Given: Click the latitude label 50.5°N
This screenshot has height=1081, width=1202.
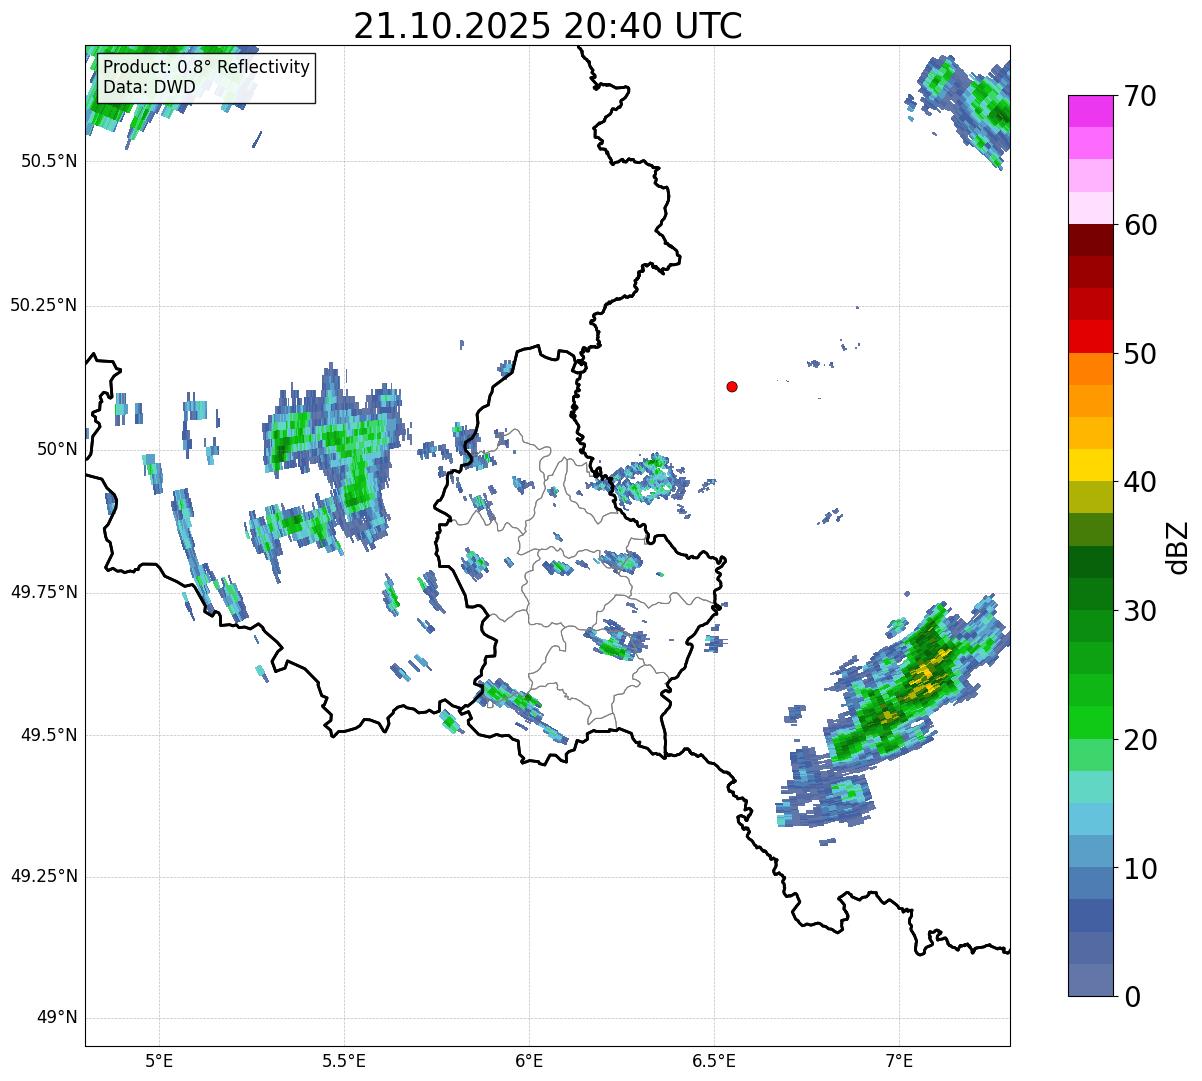Looking at the screenshot, I should pos(49,161).
